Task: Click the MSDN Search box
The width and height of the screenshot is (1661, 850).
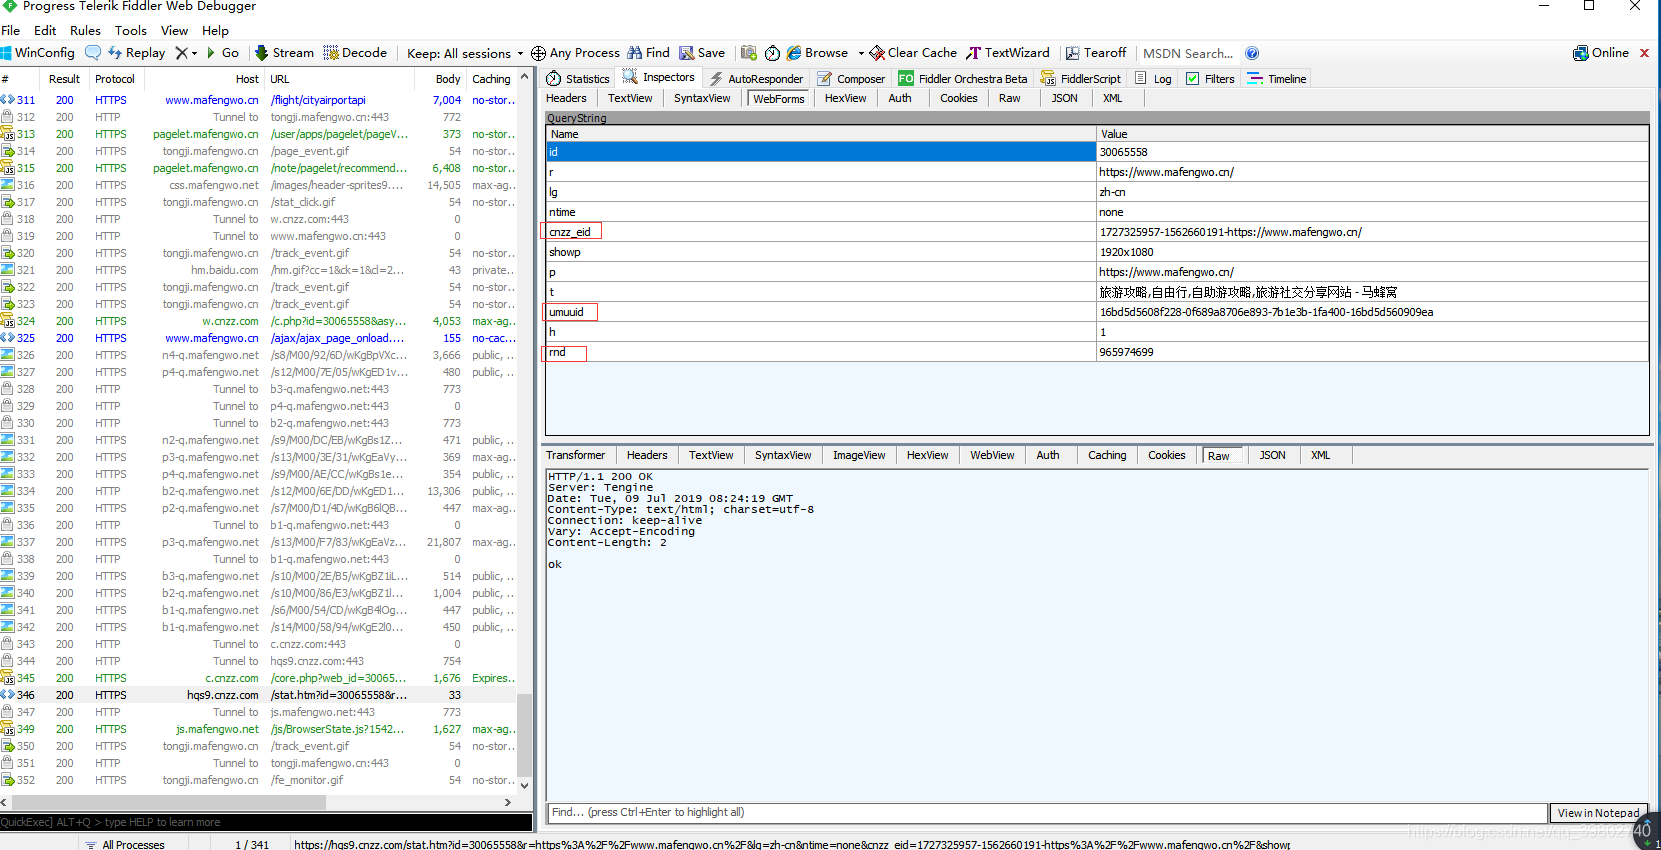Action: [x=1188, y=53]
